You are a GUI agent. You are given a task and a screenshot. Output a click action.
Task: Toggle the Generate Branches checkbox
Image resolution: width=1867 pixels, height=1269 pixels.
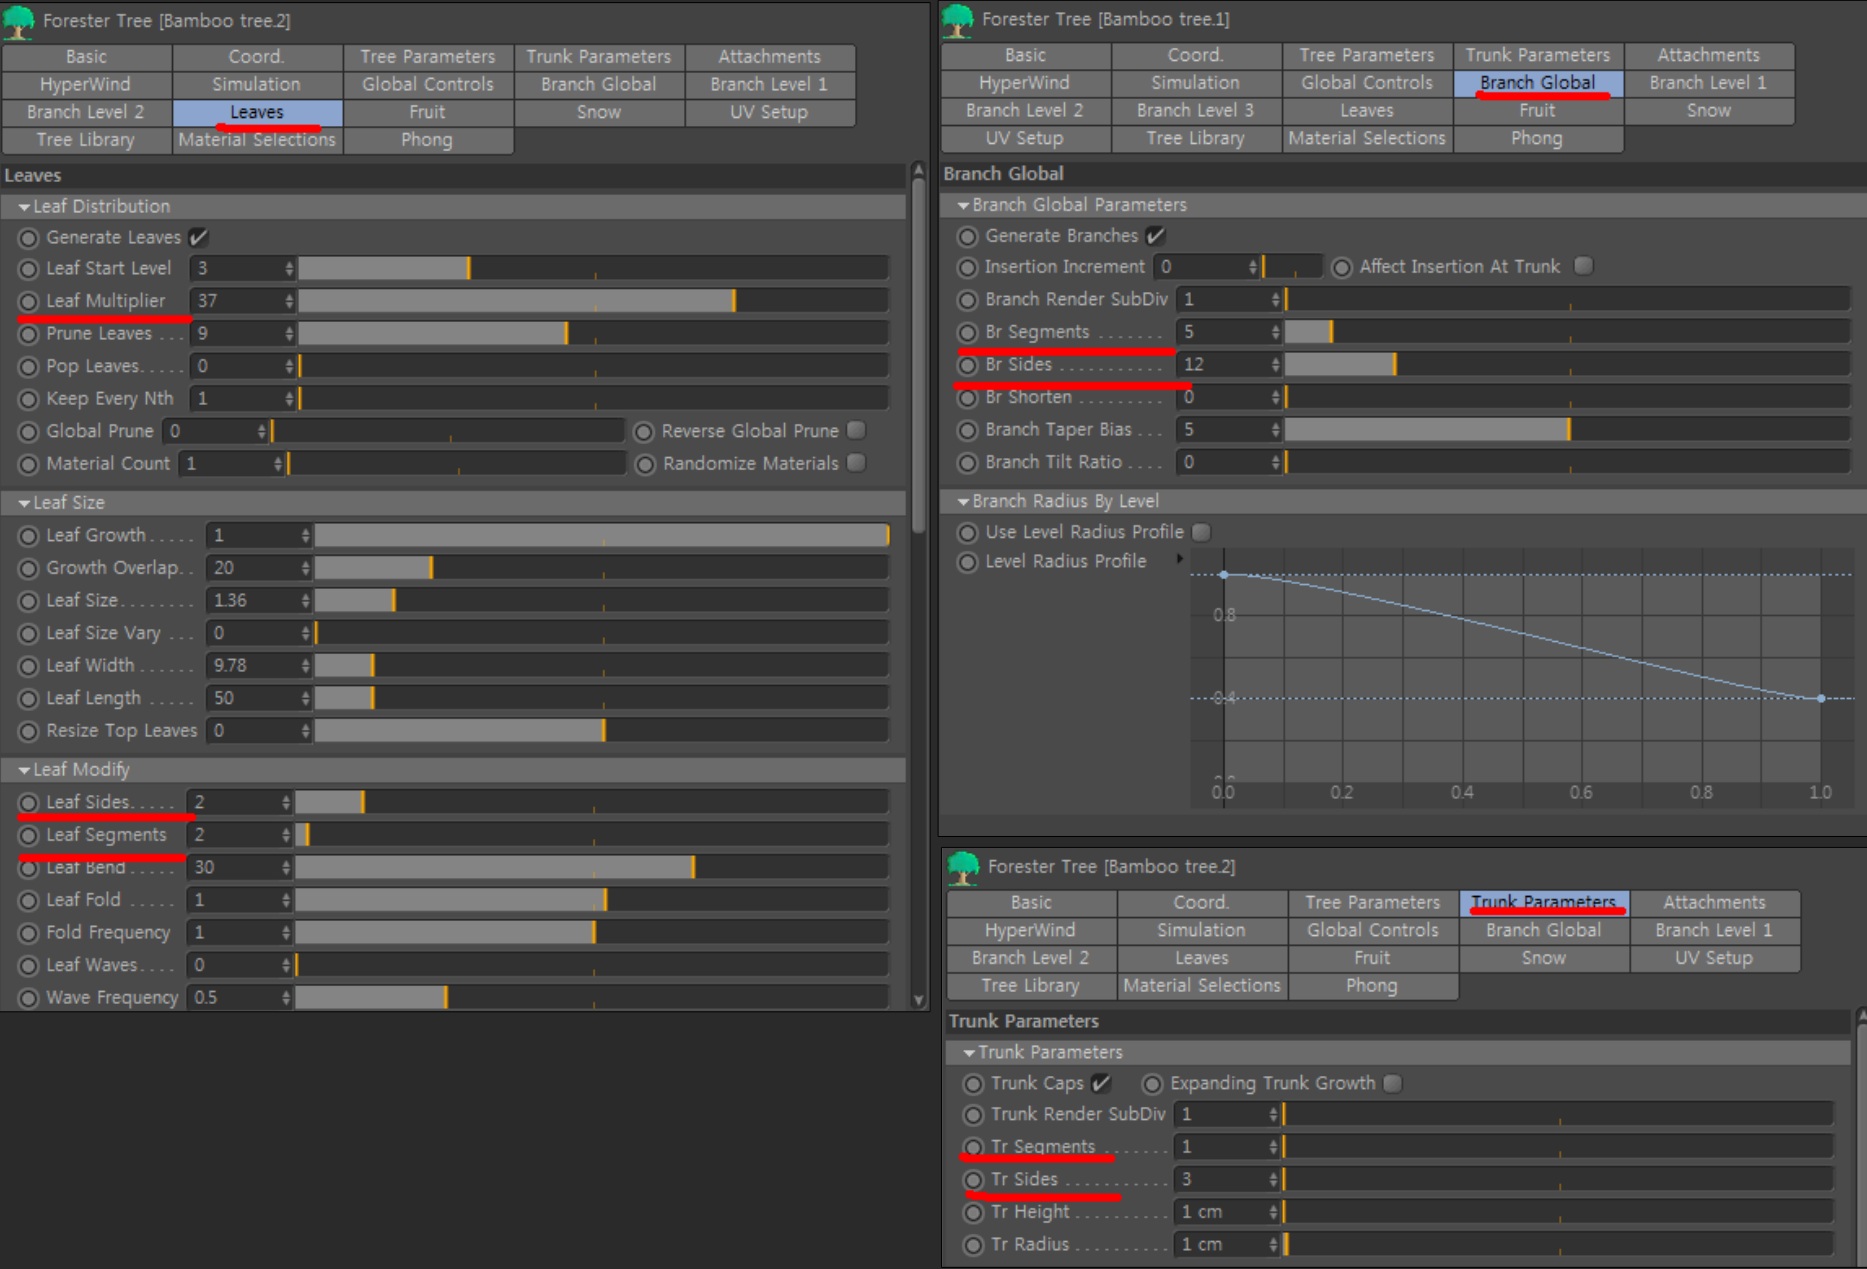(x=1156, y=236)
